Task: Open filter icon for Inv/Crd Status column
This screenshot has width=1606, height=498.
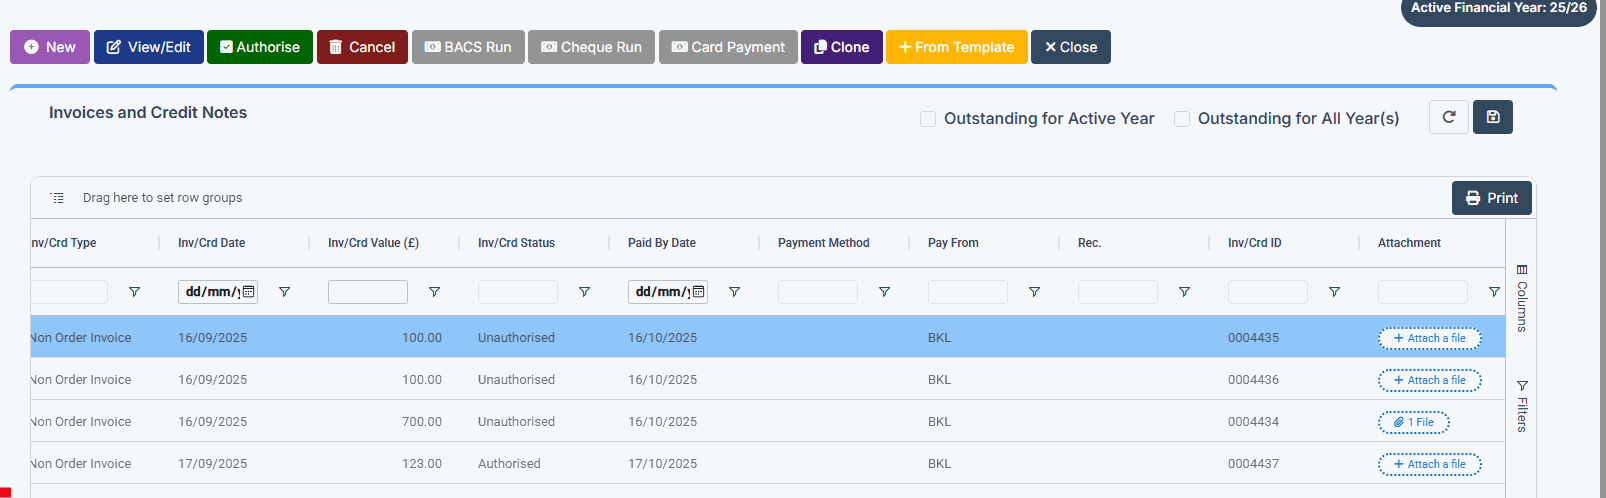Action: 584,292
